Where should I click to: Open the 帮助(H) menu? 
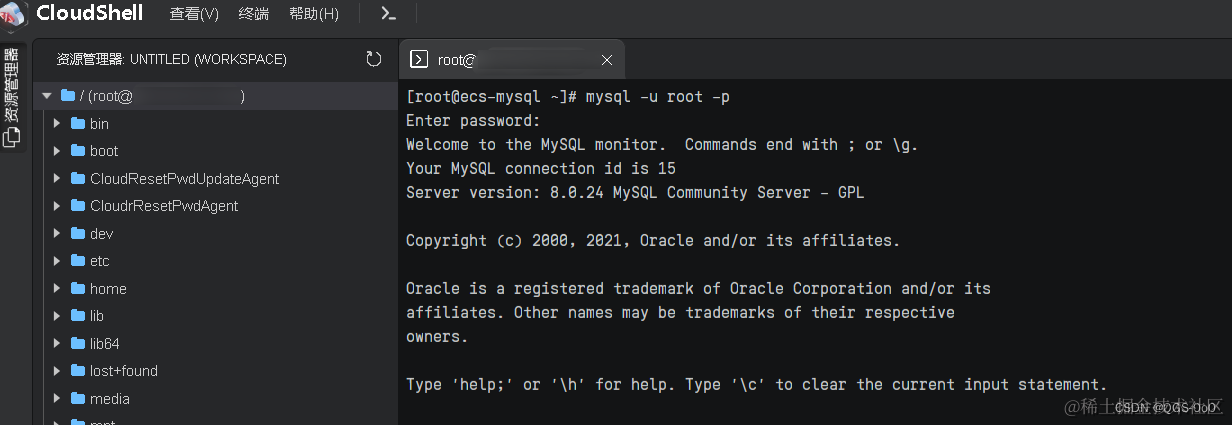click(x=314, y=14)
